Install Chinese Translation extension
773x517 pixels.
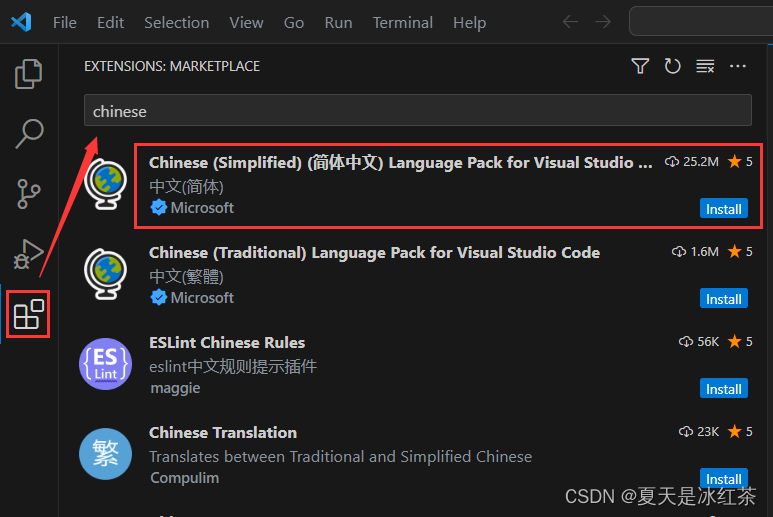(724, 478)
